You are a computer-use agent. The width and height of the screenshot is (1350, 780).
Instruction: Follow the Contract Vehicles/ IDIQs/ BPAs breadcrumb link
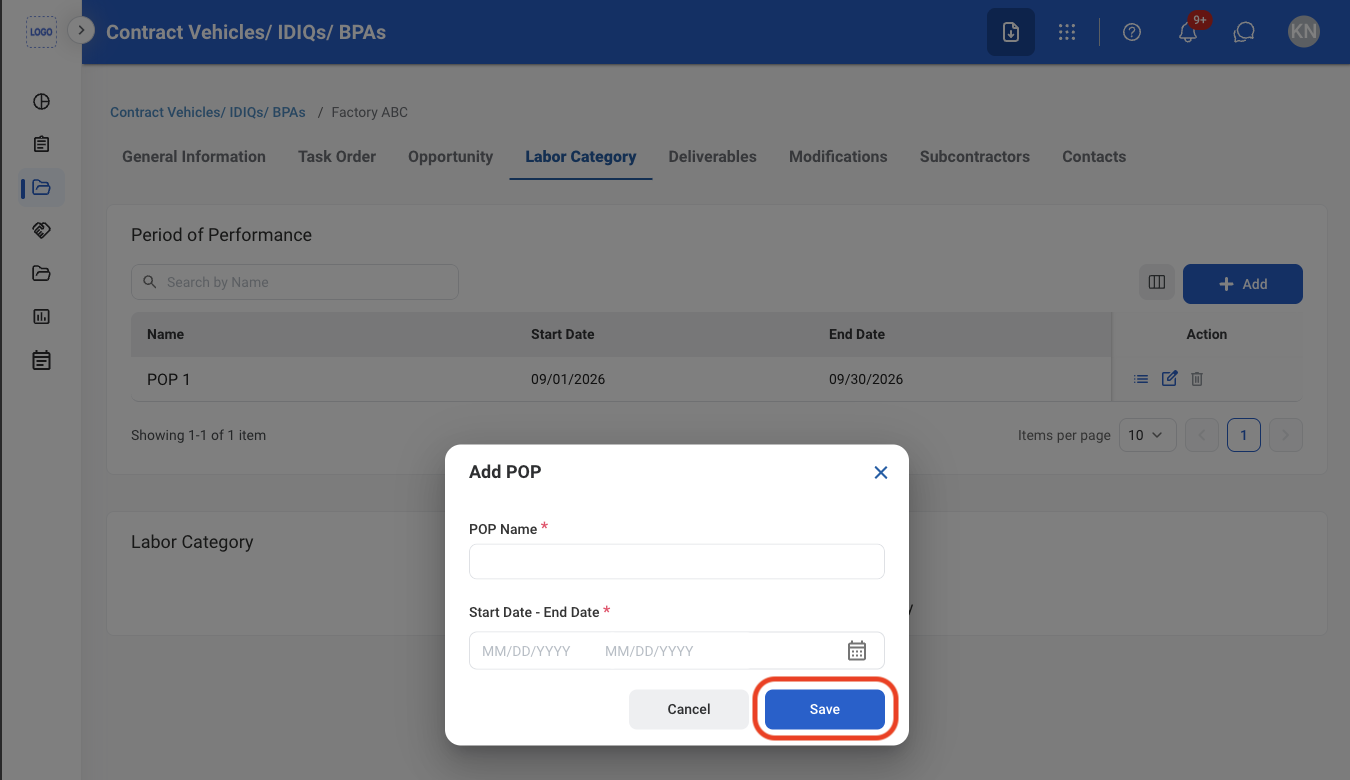pos(208,112)
